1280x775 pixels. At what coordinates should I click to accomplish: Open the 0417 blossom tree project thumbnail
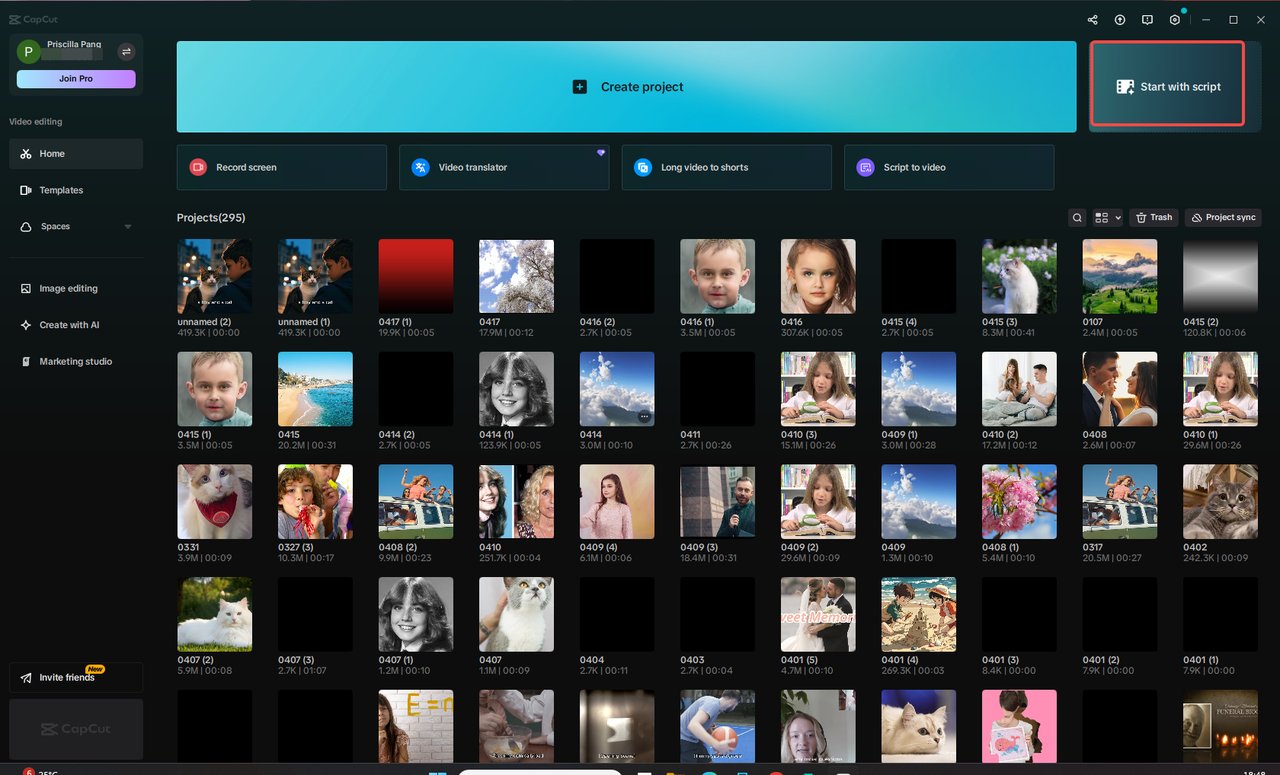[516, 276]
